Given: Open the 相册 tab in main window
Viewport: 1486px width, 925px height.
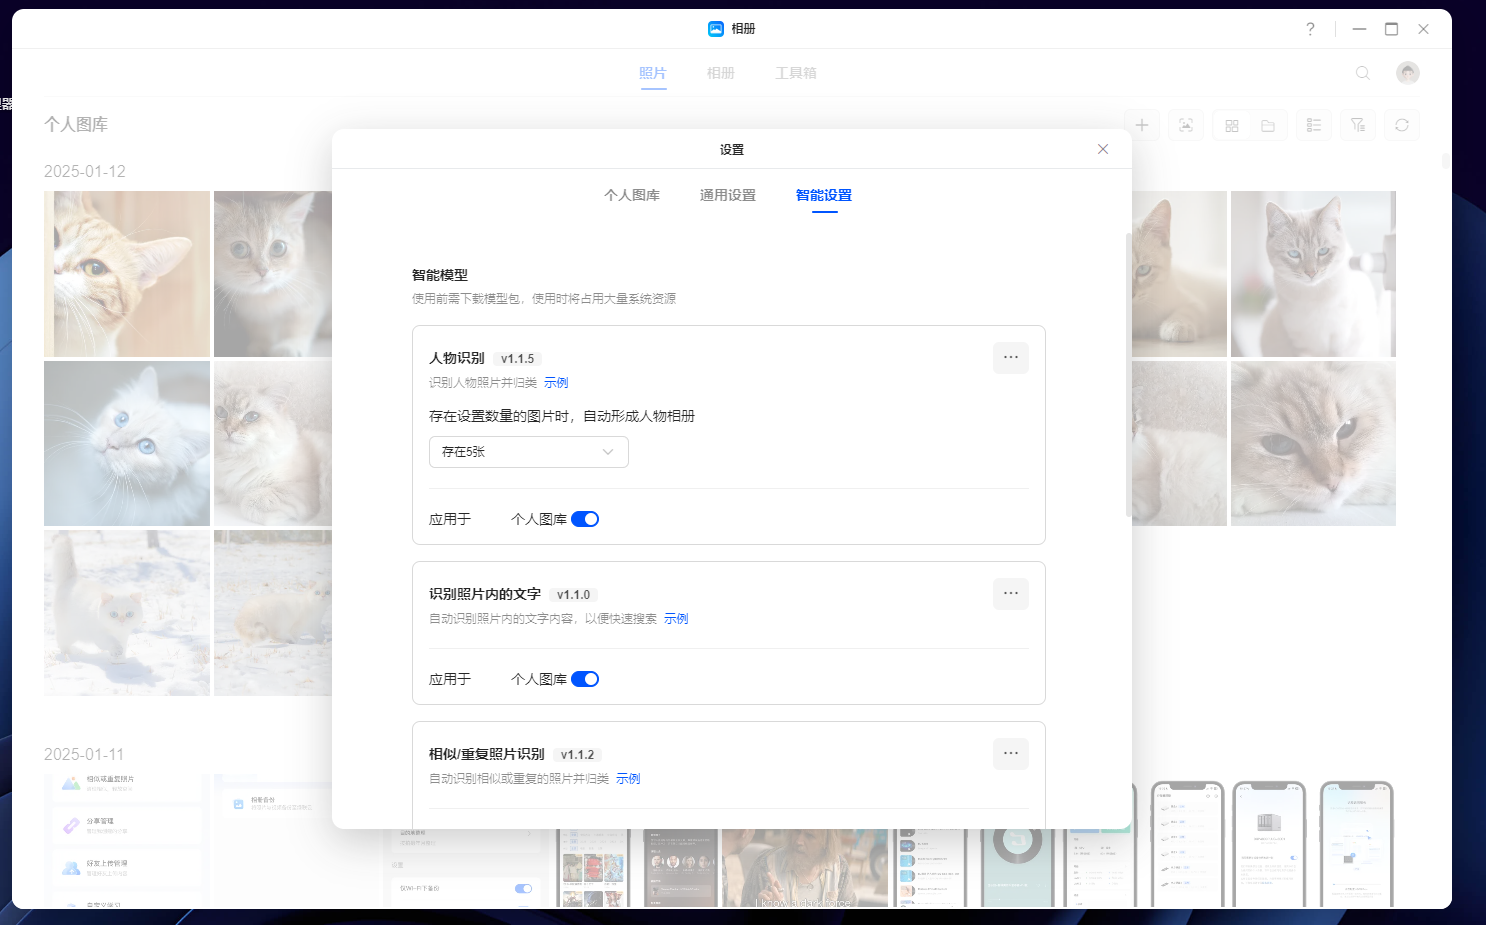Looking at the screenshot, I should pyautogui.click(x=720, y=73).
